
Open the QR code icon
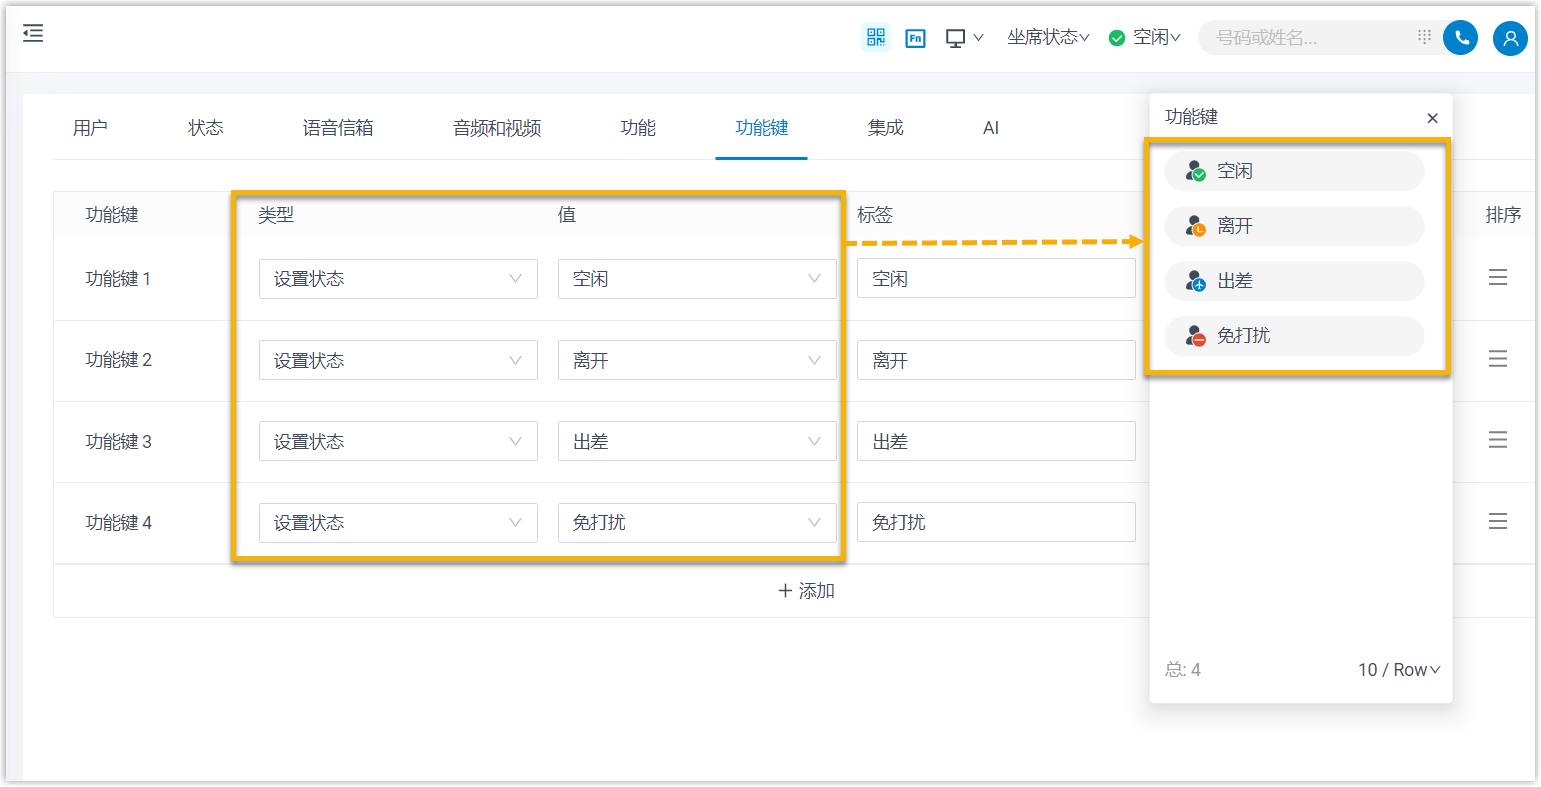tap(876, 38)
